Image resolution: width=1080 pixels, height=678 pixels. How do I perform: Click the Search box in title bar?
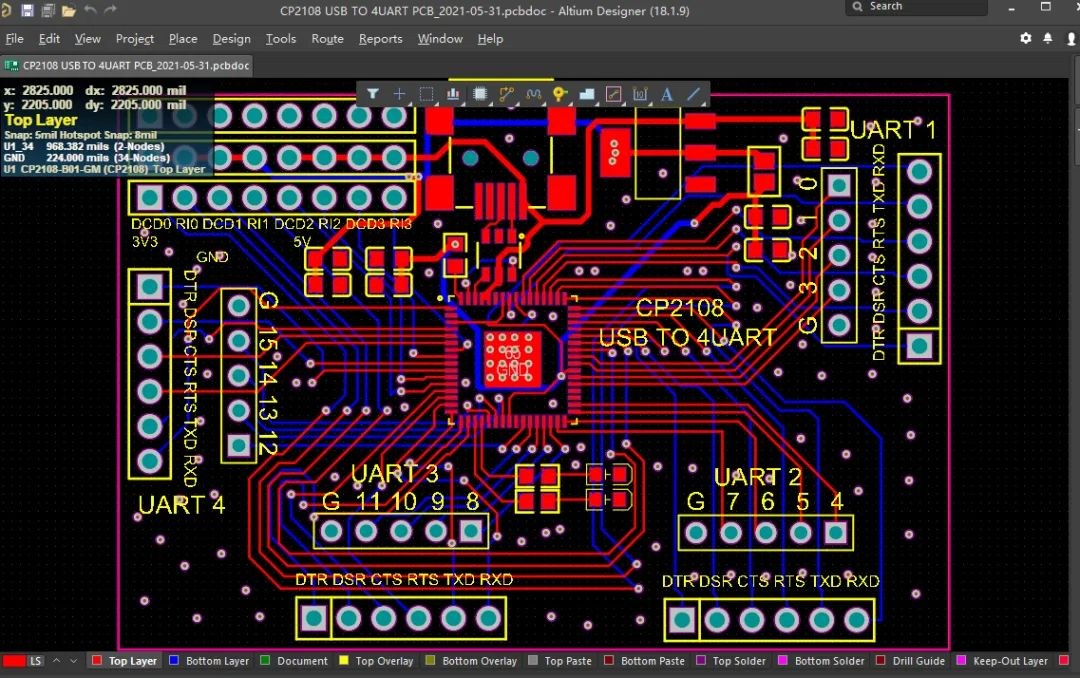[x=916, y=7]
